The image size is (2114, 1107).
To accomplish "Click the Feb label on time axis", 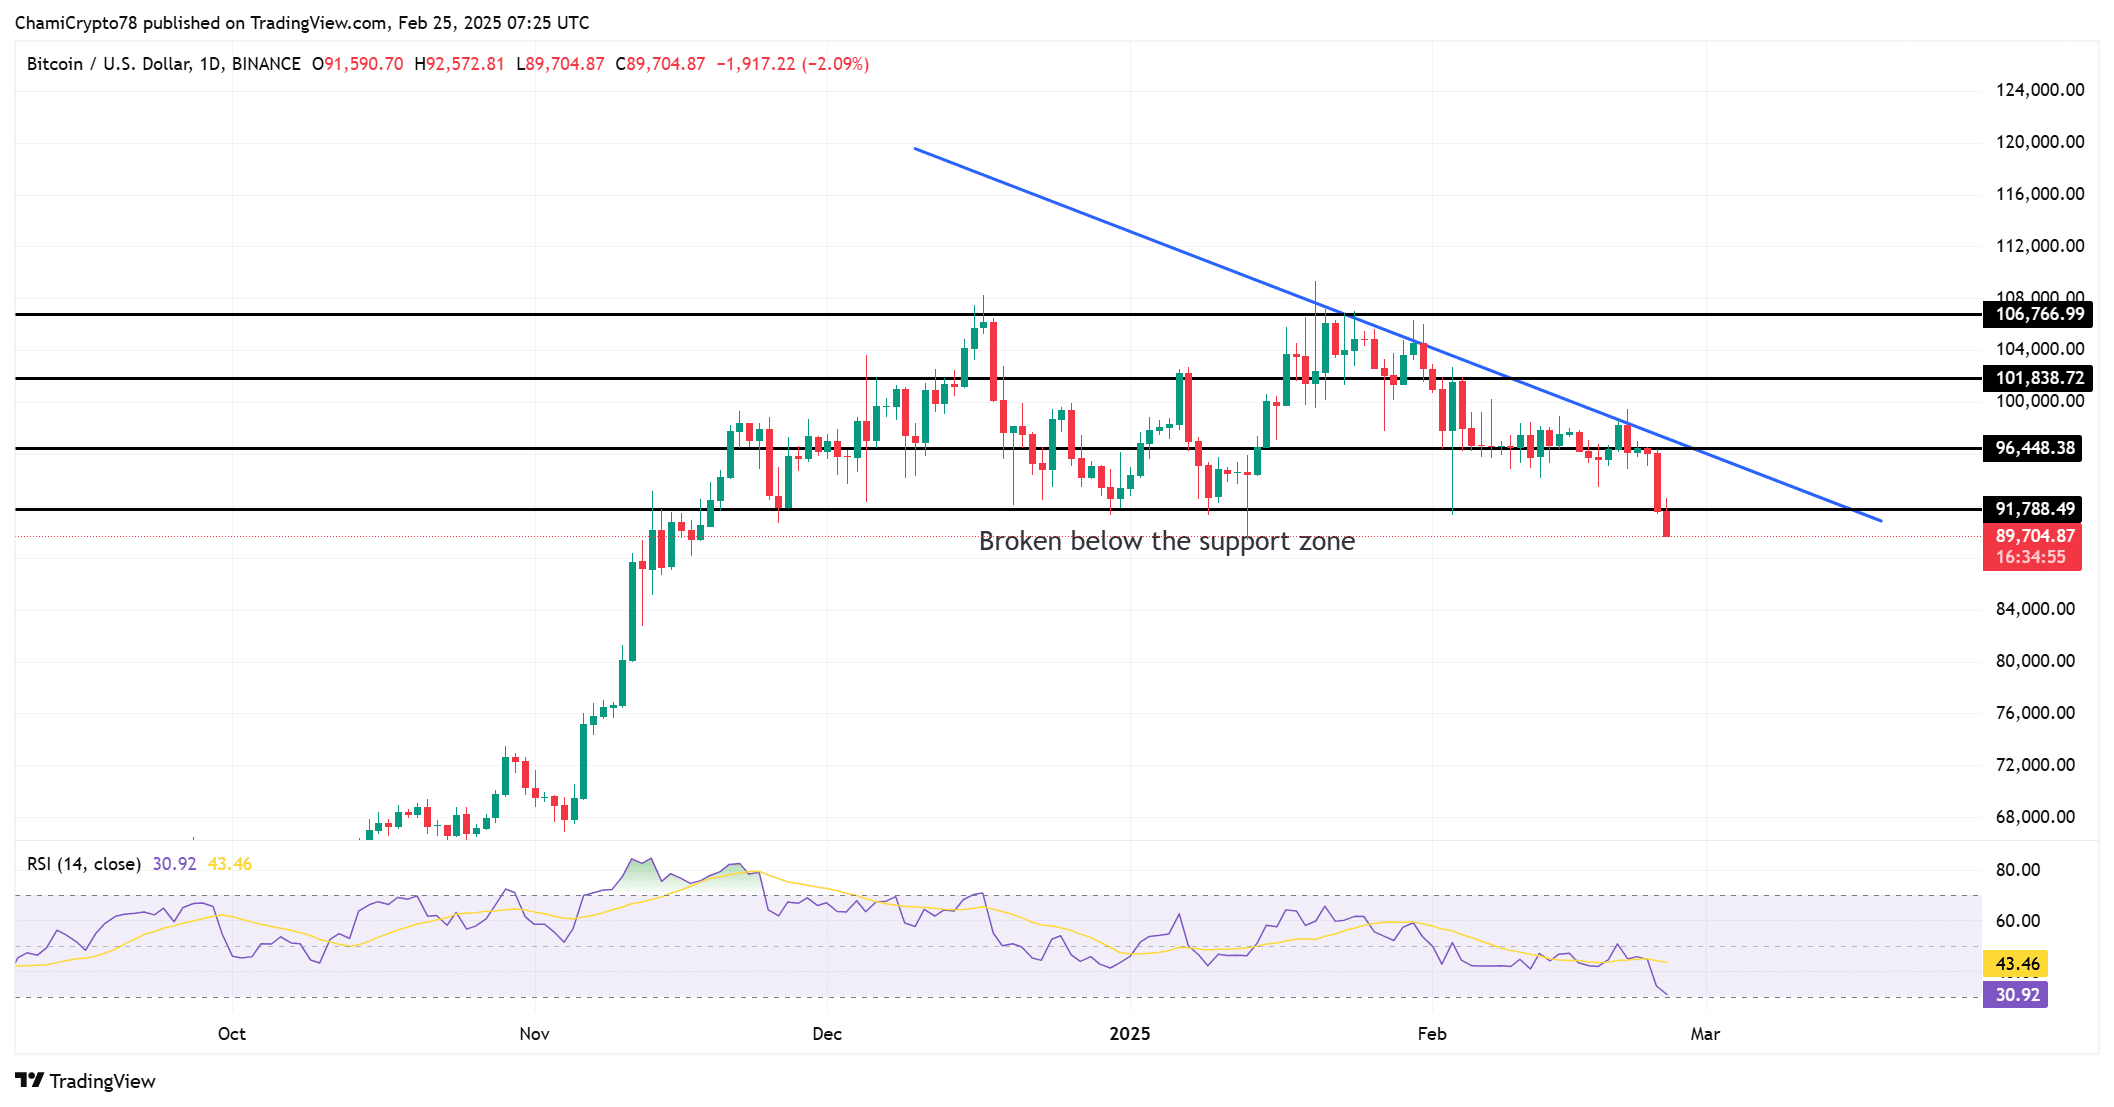I will point(1432,1034).
